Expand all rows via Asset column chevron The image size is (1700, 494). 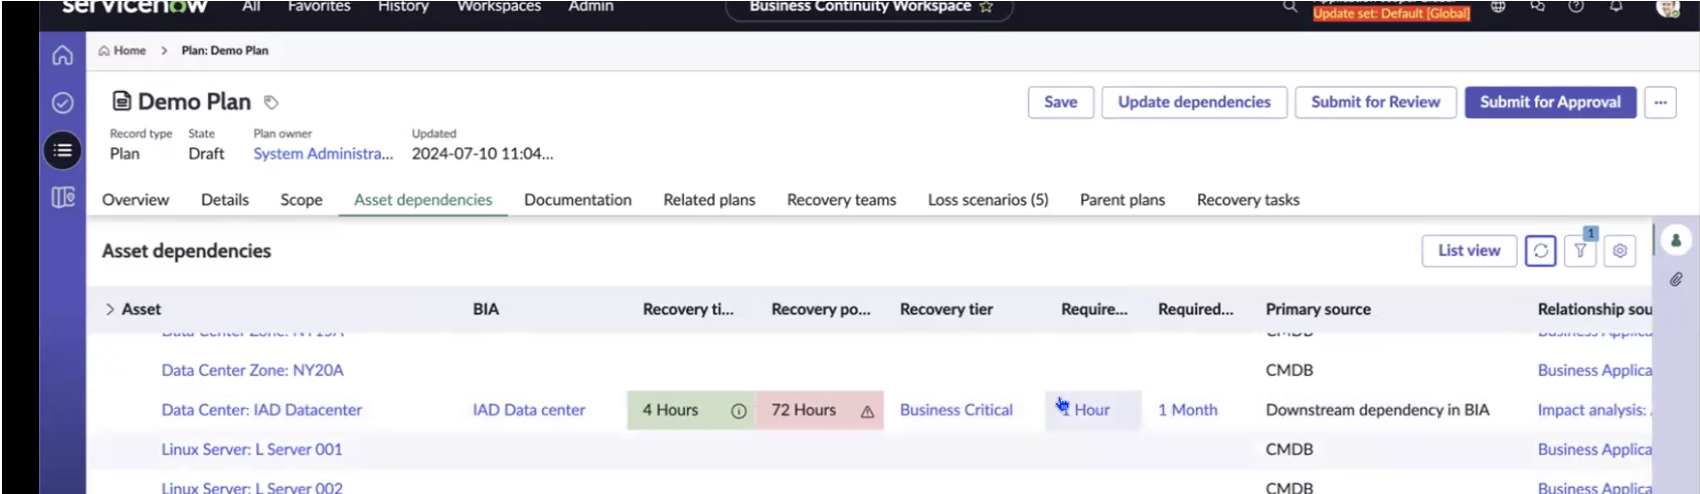[x=110, y=310]
